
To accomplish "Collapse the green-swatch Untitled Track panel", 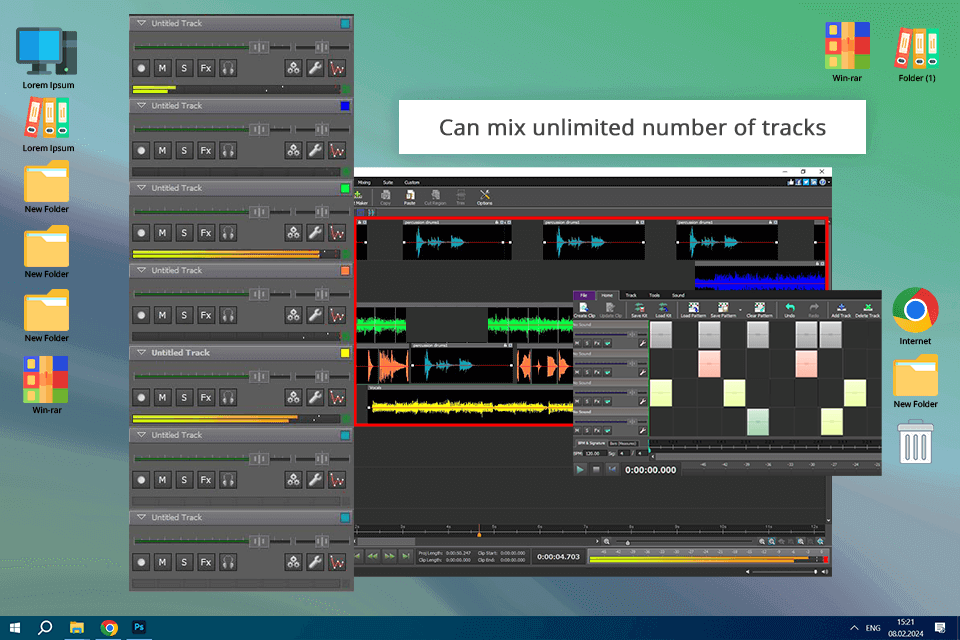I will [x=141, y=187].
